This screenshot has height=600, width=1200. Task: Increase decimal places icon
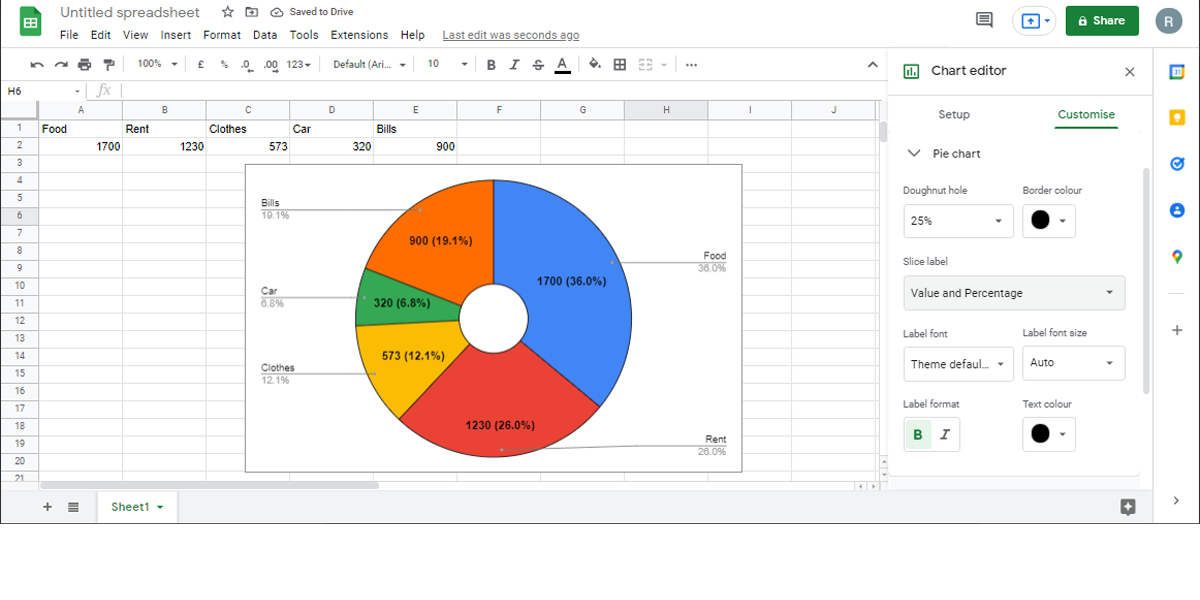271,64
